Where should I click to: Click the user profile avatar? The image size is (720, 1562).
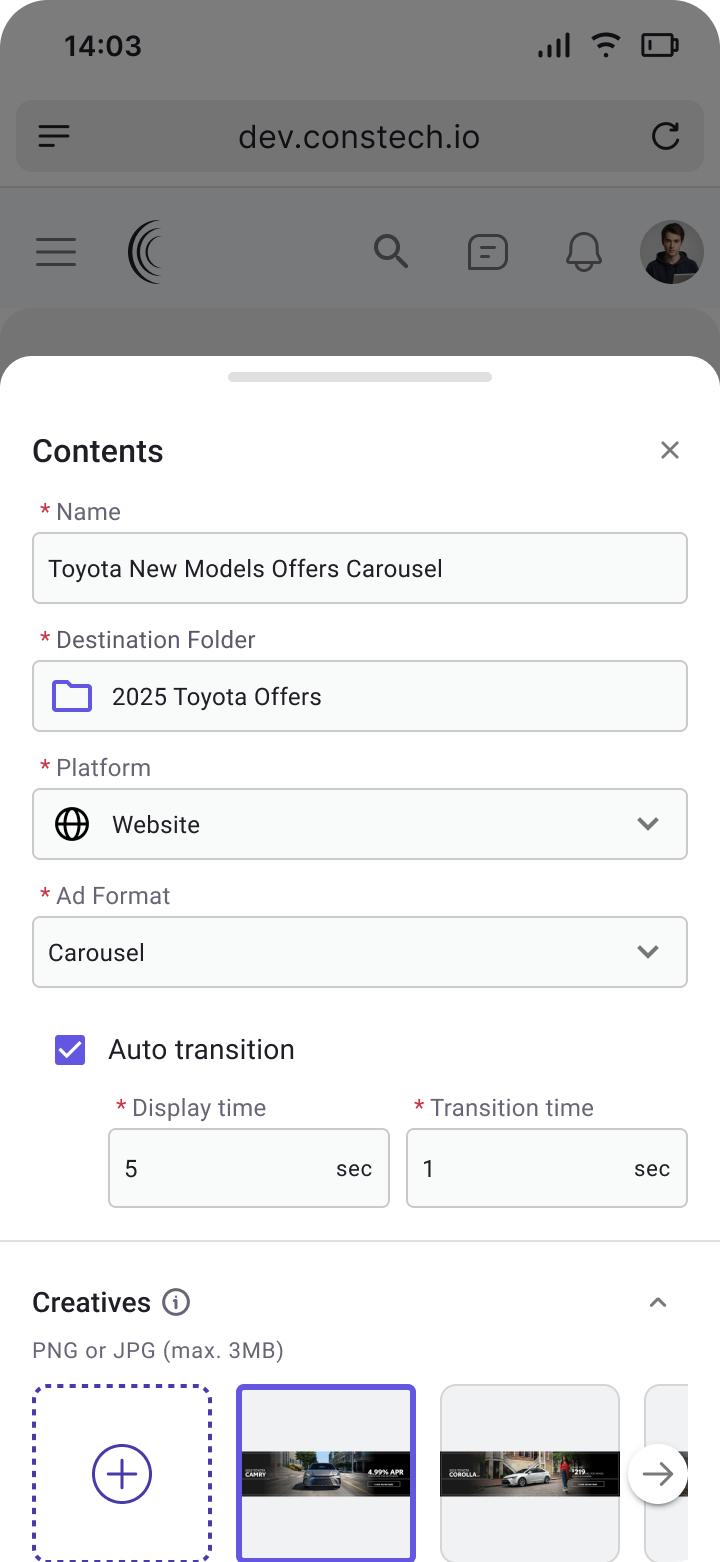(671, 252)
